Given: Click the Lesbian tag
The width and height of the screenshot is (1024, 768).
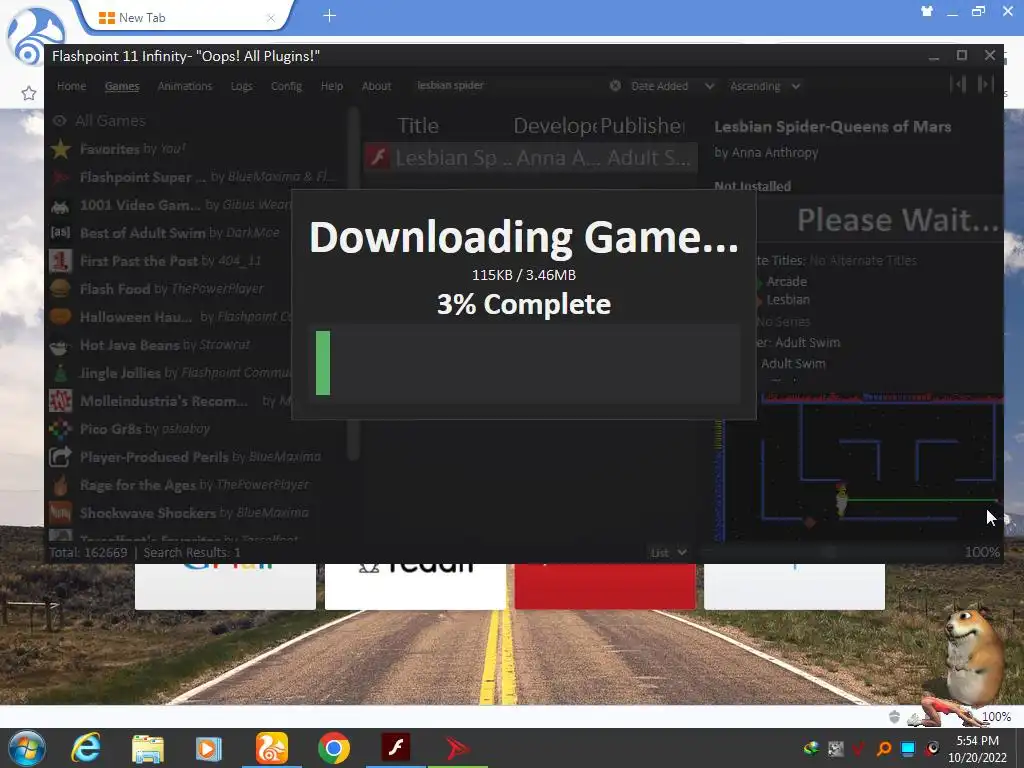Looking at the screenshot, I should point(788,300).
